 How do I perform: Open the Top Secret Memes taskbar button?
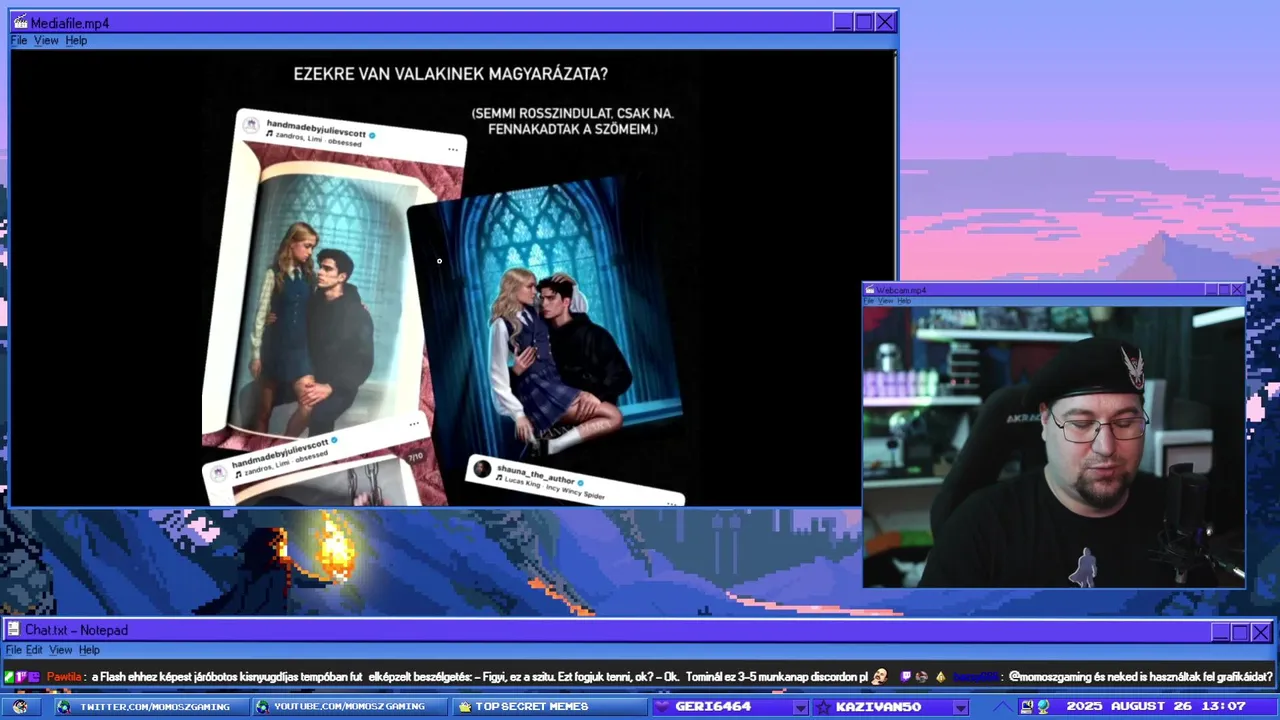tap(550, 707)
